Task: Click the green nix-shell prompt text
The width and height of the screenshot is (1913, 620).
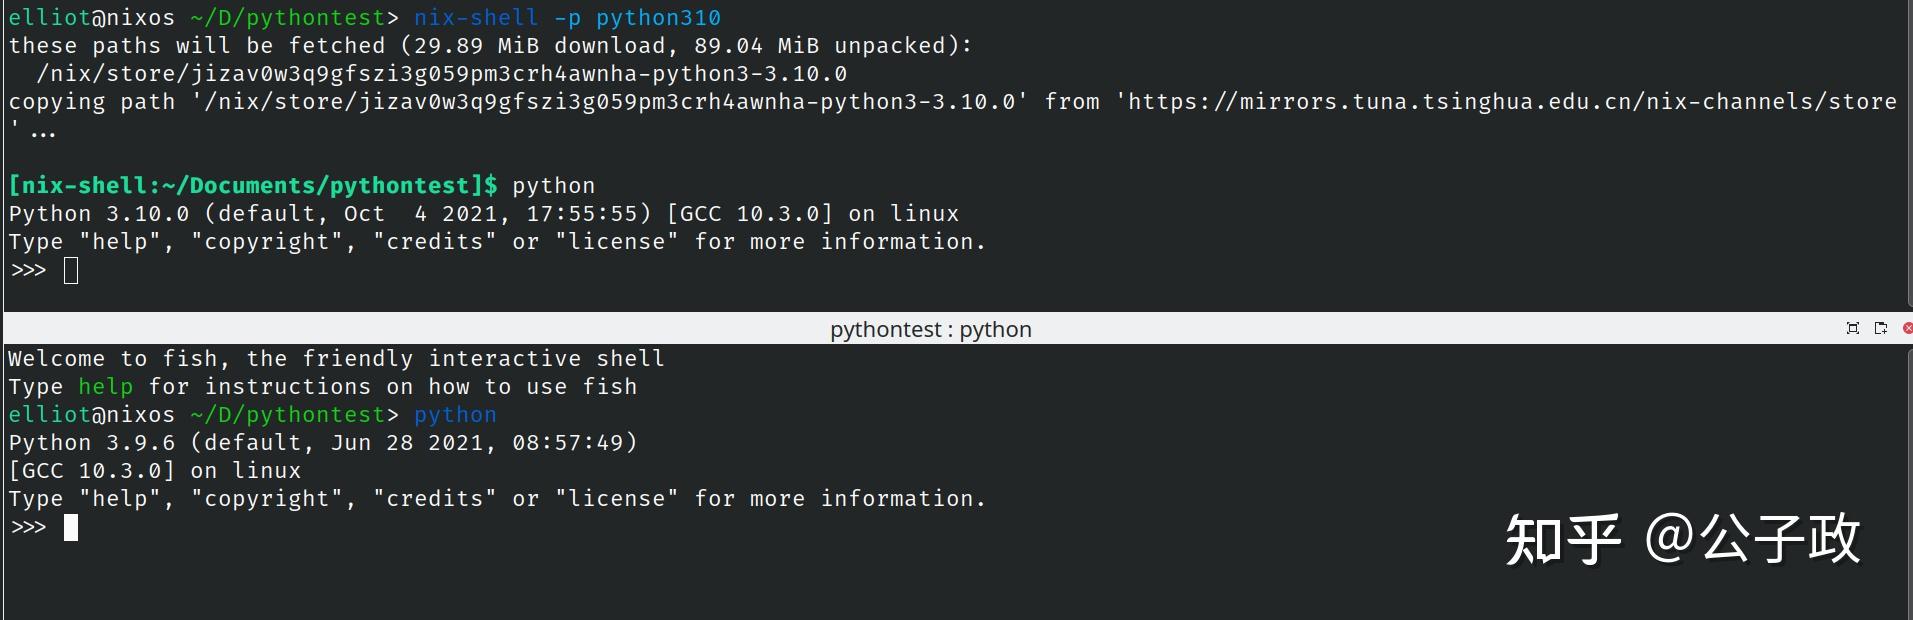Action: pos(252,186)
